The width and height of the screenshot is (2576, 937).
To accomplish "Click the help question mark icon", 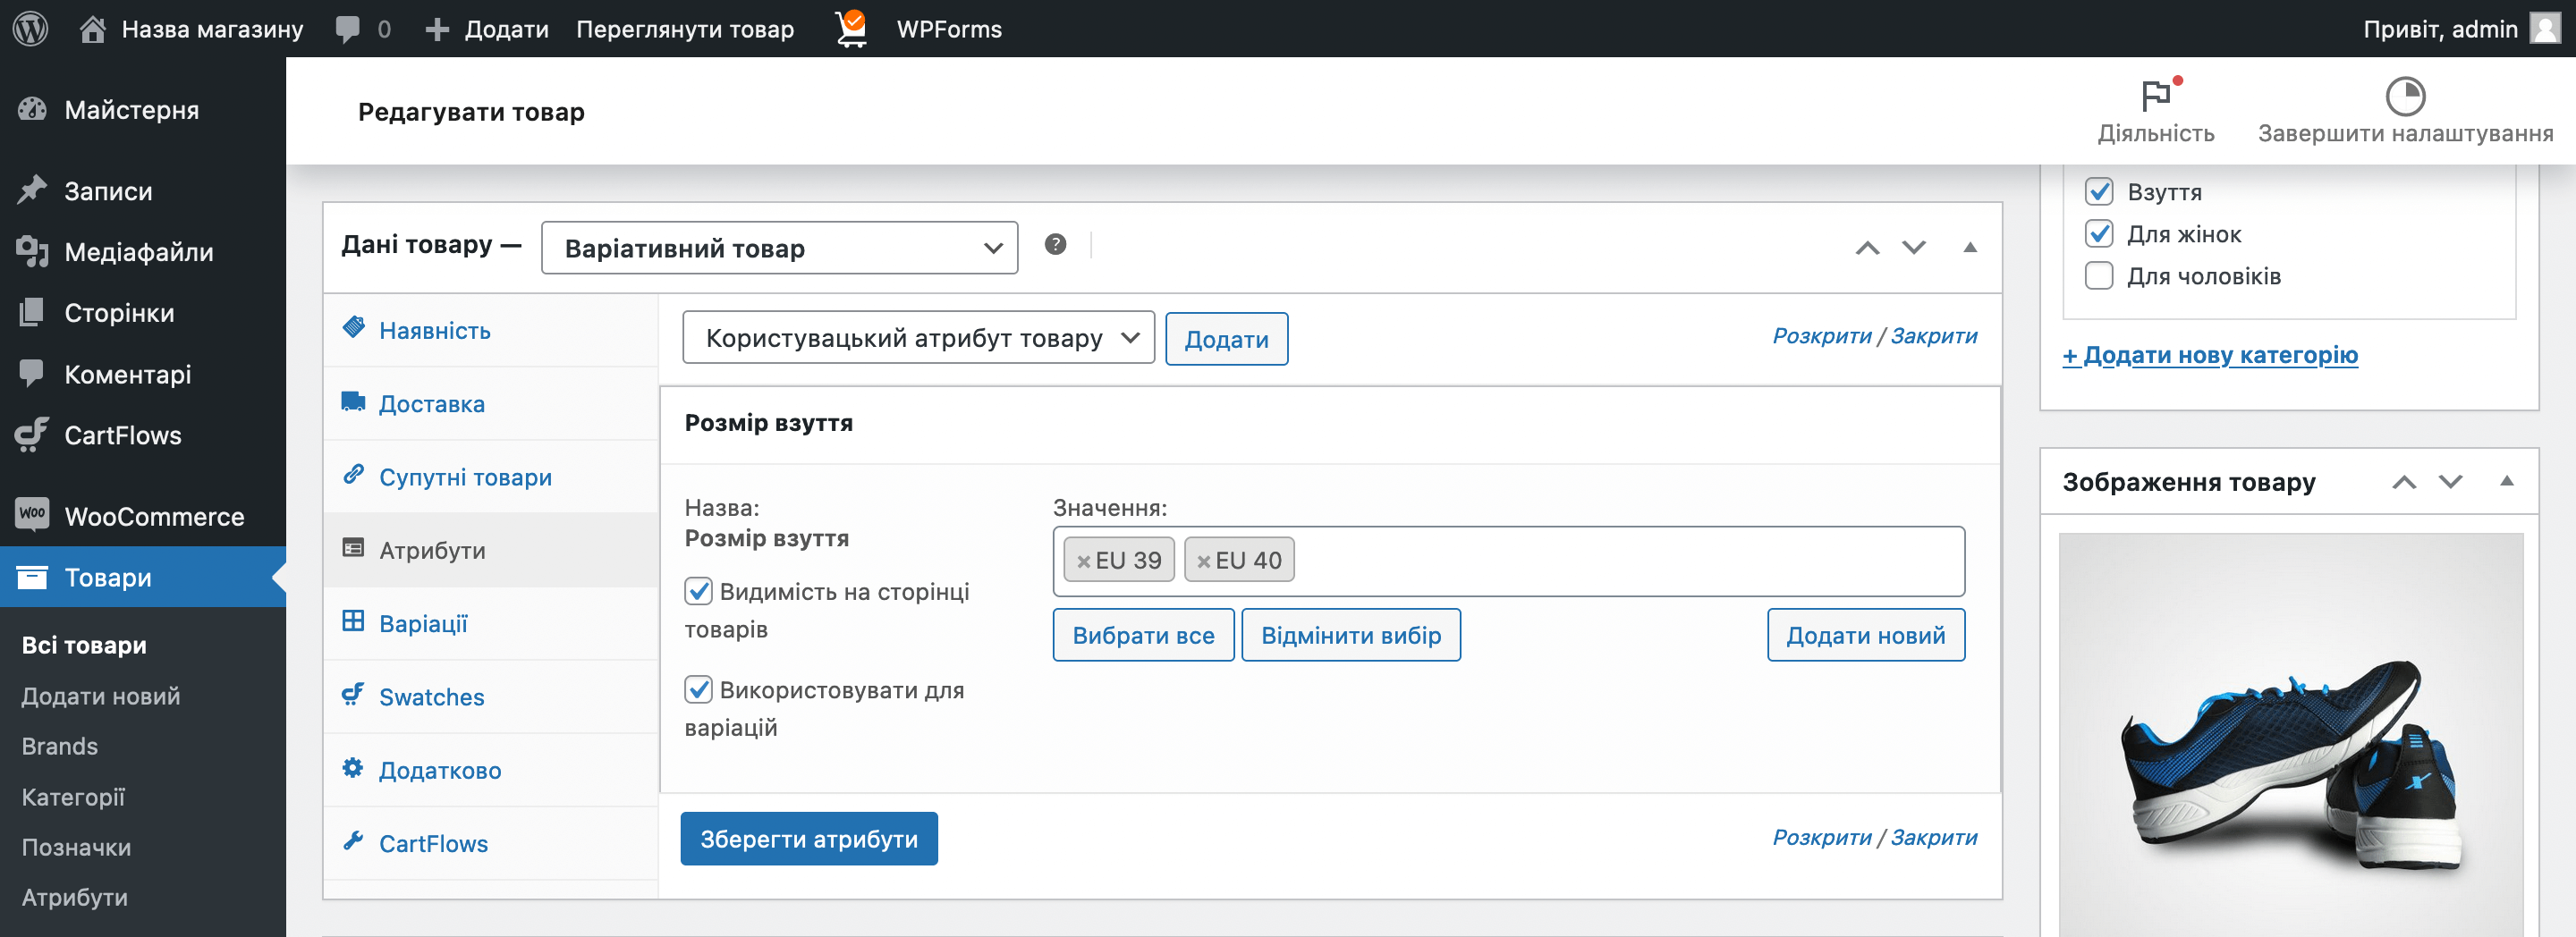I will click(1055, 244).
